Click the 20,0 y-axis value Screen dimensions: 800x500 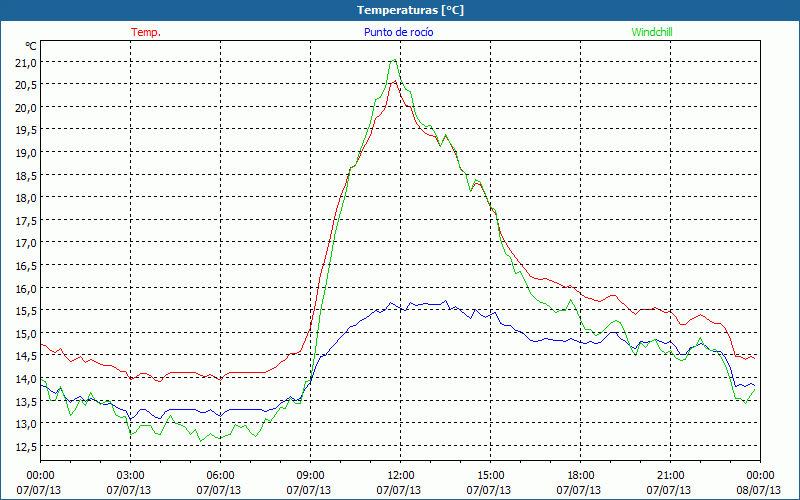(x=26, y=108)
